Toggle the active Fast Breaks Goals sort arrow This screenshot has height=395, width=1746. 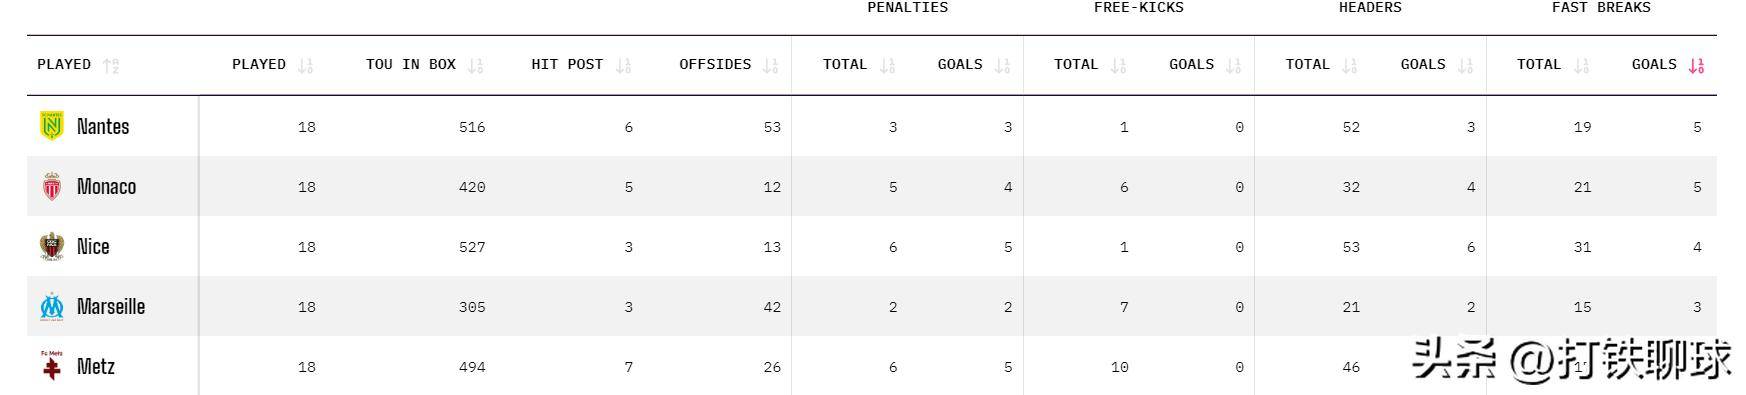(1696, 65)
